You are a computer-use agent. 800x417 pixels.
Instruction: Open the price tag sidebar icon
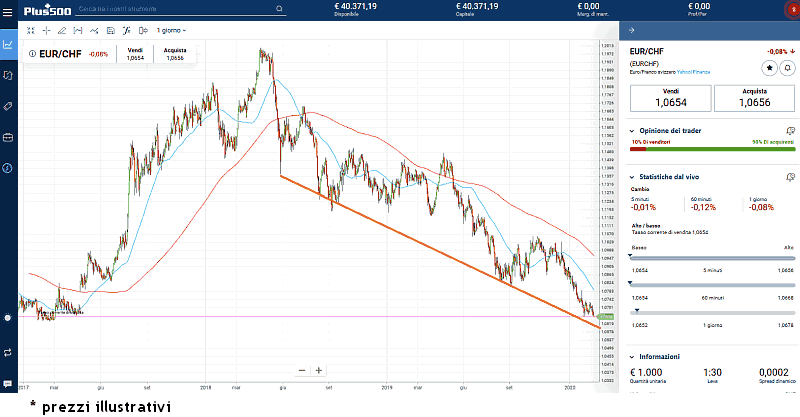(x=8, y=105)
